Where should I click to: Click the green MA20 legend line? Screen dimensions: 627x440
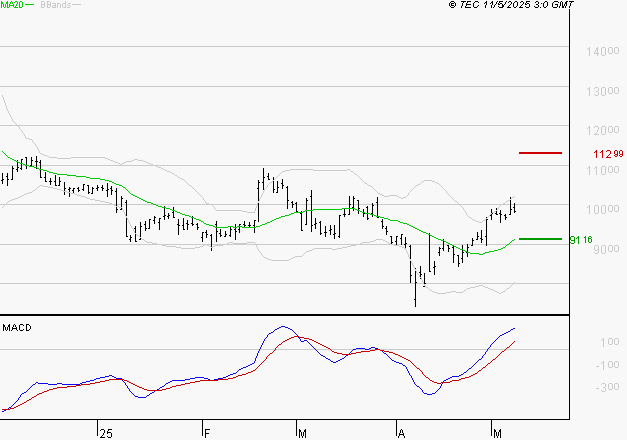pos(29,5)
